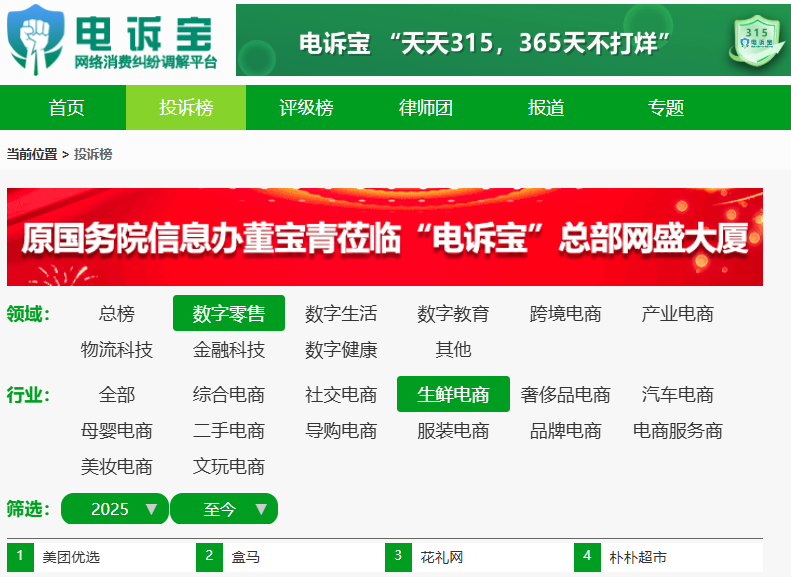Open rank 4 entry 朴朴超市
Image resolution: width=791 pixels, height=577 pixels.
tap(638, 557)
